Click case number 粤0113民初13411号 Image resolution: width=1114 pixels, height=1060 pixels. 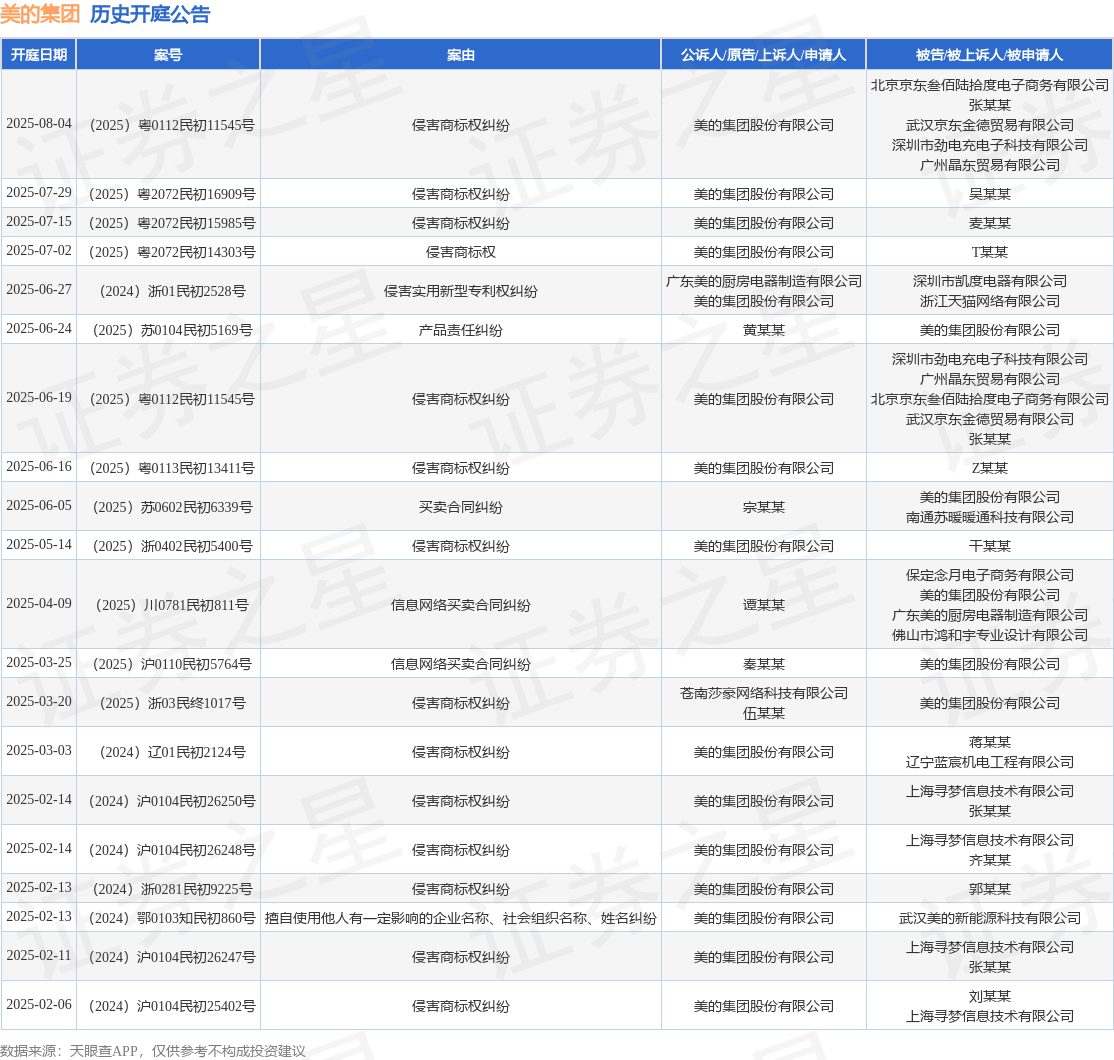172,468
